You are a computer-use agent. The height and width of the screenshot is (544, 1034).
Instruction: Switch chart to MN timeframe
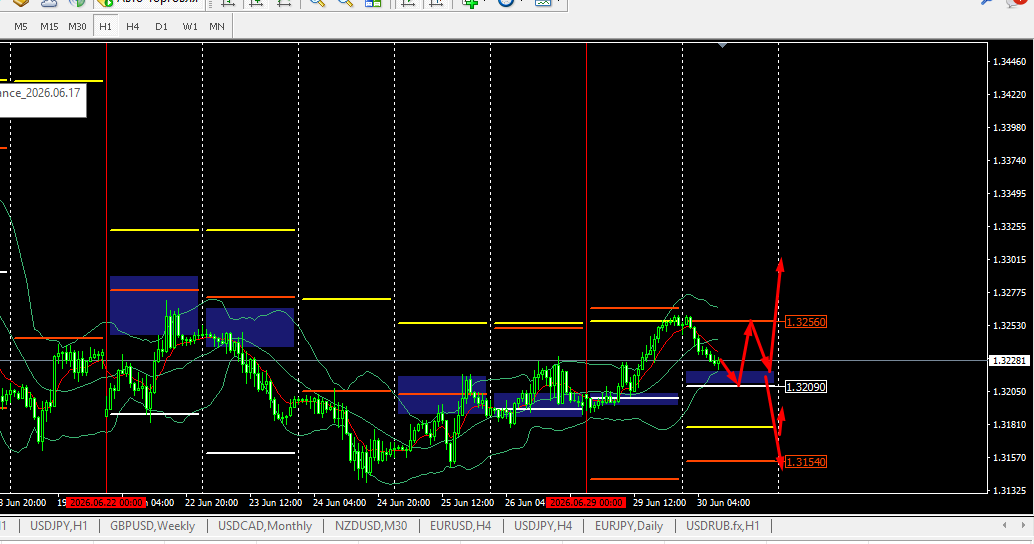click(x=217, y=26)
